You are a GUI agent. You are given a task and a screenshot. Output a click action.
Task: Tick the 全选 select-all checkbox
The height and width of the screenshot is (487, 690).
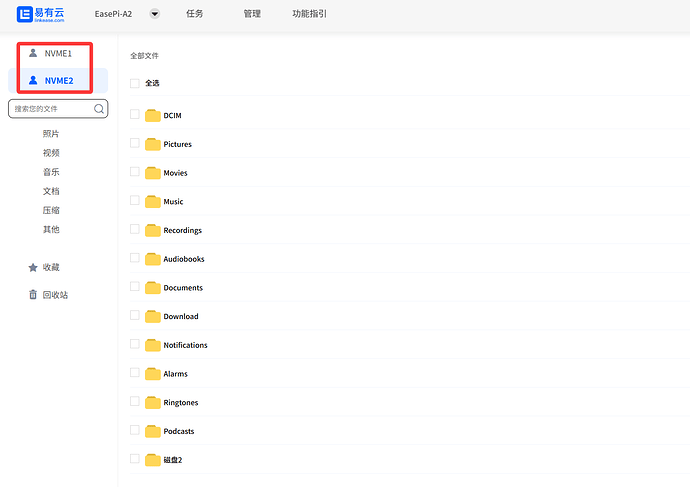coord(135,83)
